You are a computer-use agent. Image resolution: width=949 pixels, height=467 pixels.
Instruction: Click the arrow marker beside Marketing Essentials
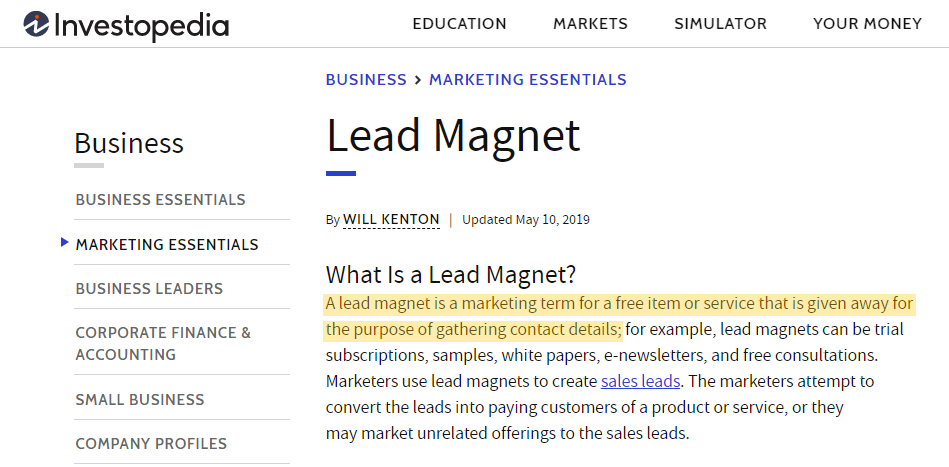click(x=65, y=242)
